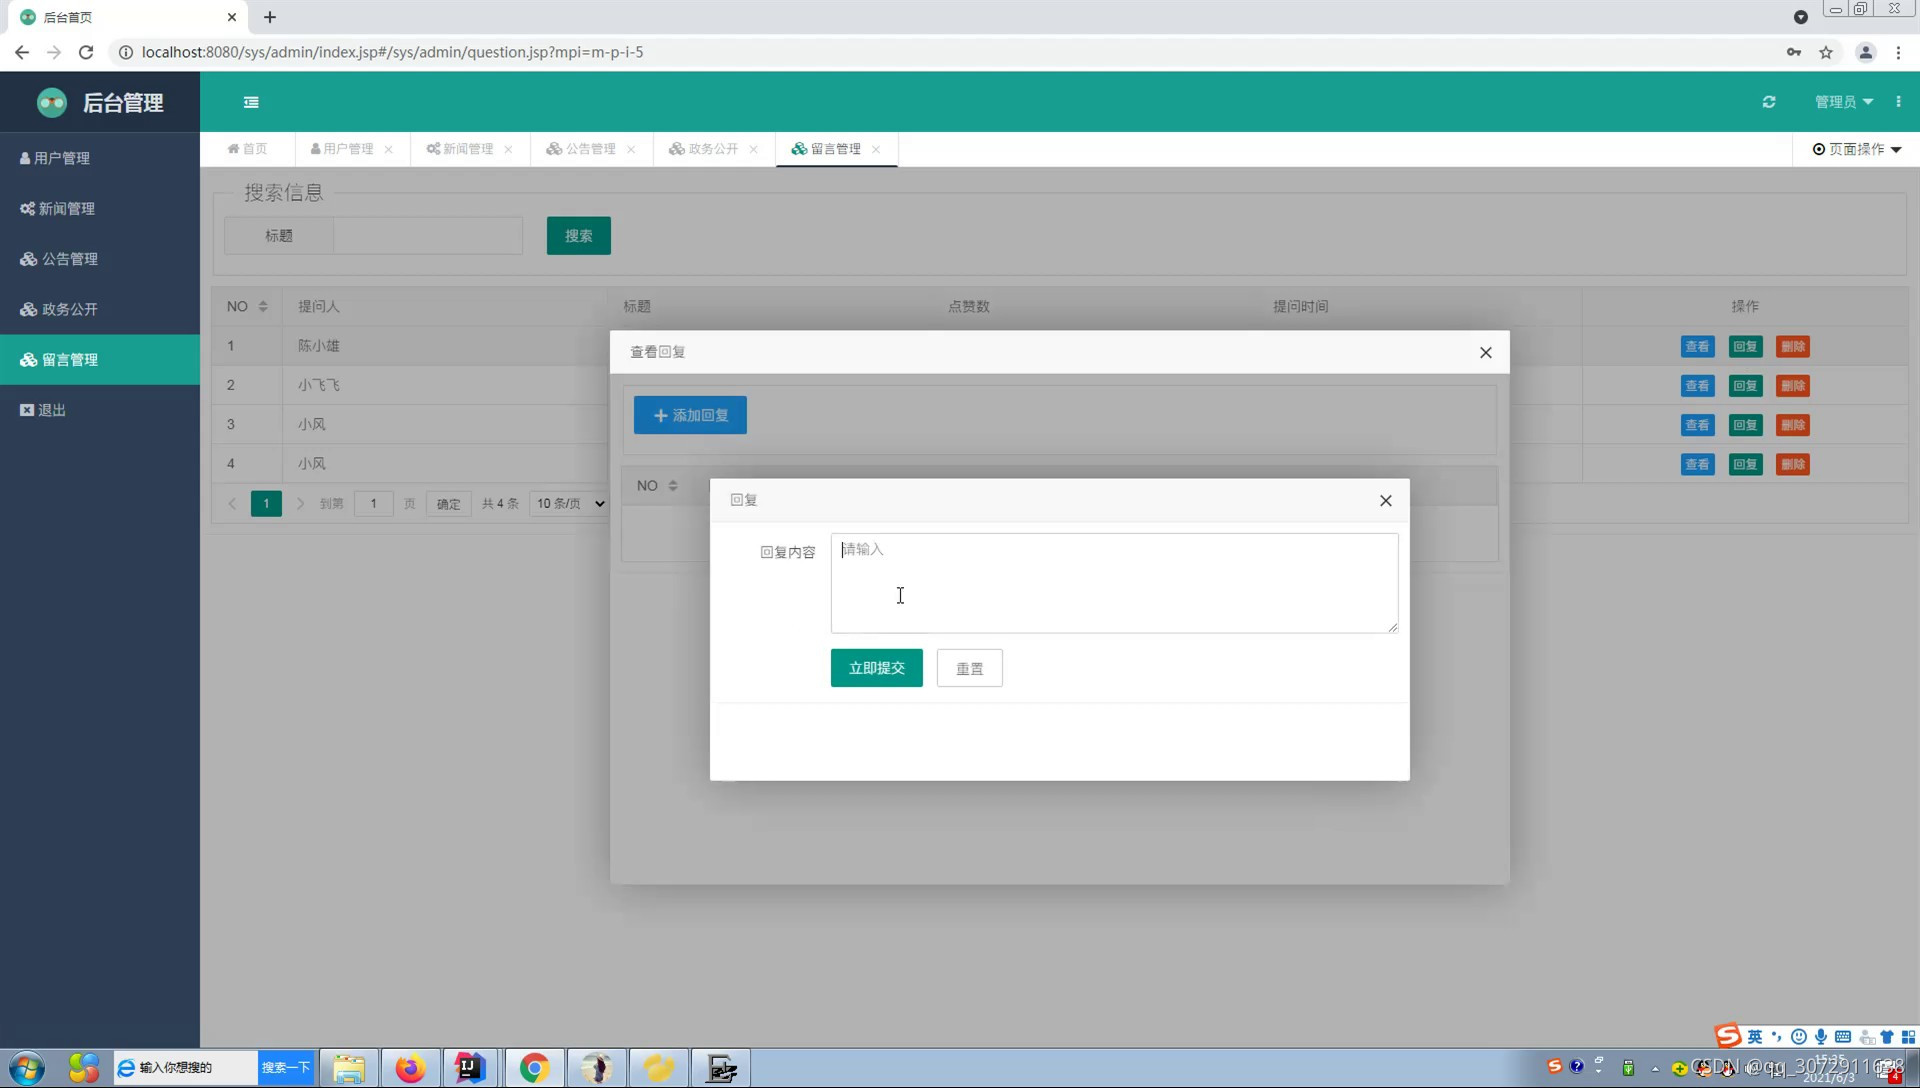Open the file explorer taskbar icon
Image resolution: width=1920 pixels, height=1088 pixels.
pyautogui.click(x=348, y=1068)
